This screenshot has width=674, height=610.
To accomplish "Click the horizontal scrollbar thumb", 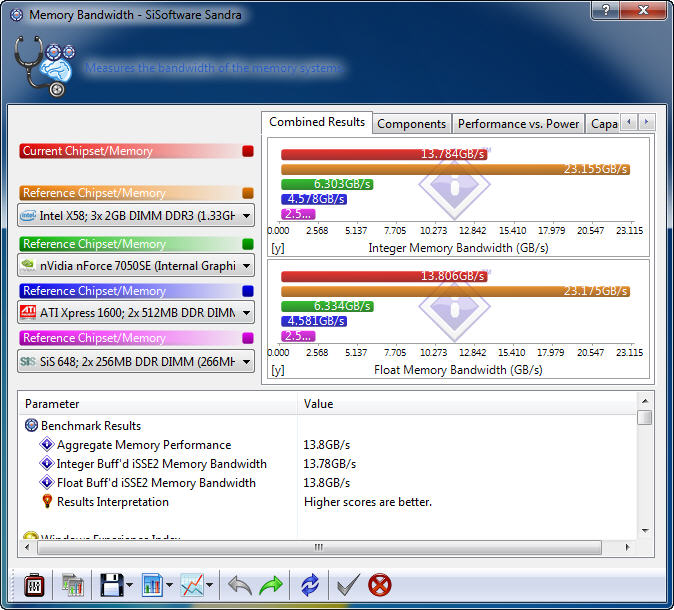I will pos(319,547).
